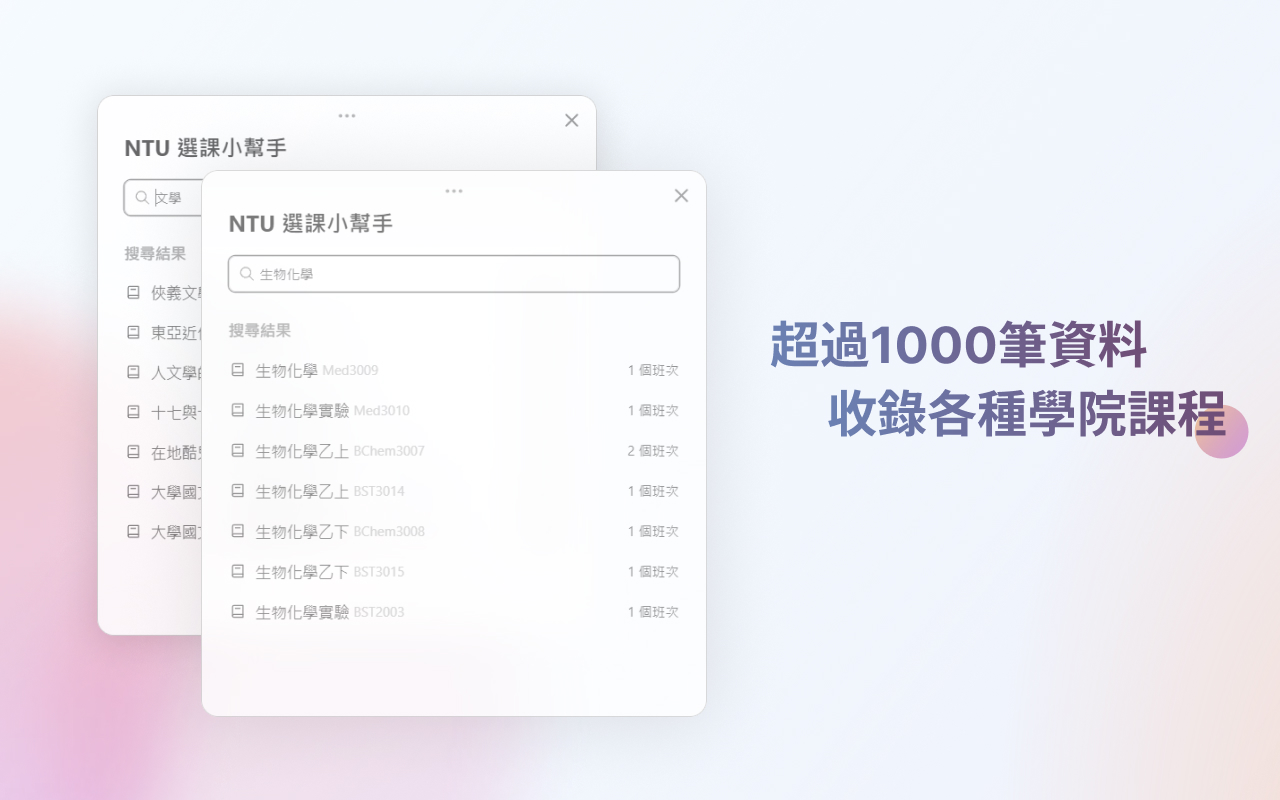This screenshot has width=1280, height=800.
Task: Expand the 1 個班次 entry for Med3009
Action: point(653,369)
